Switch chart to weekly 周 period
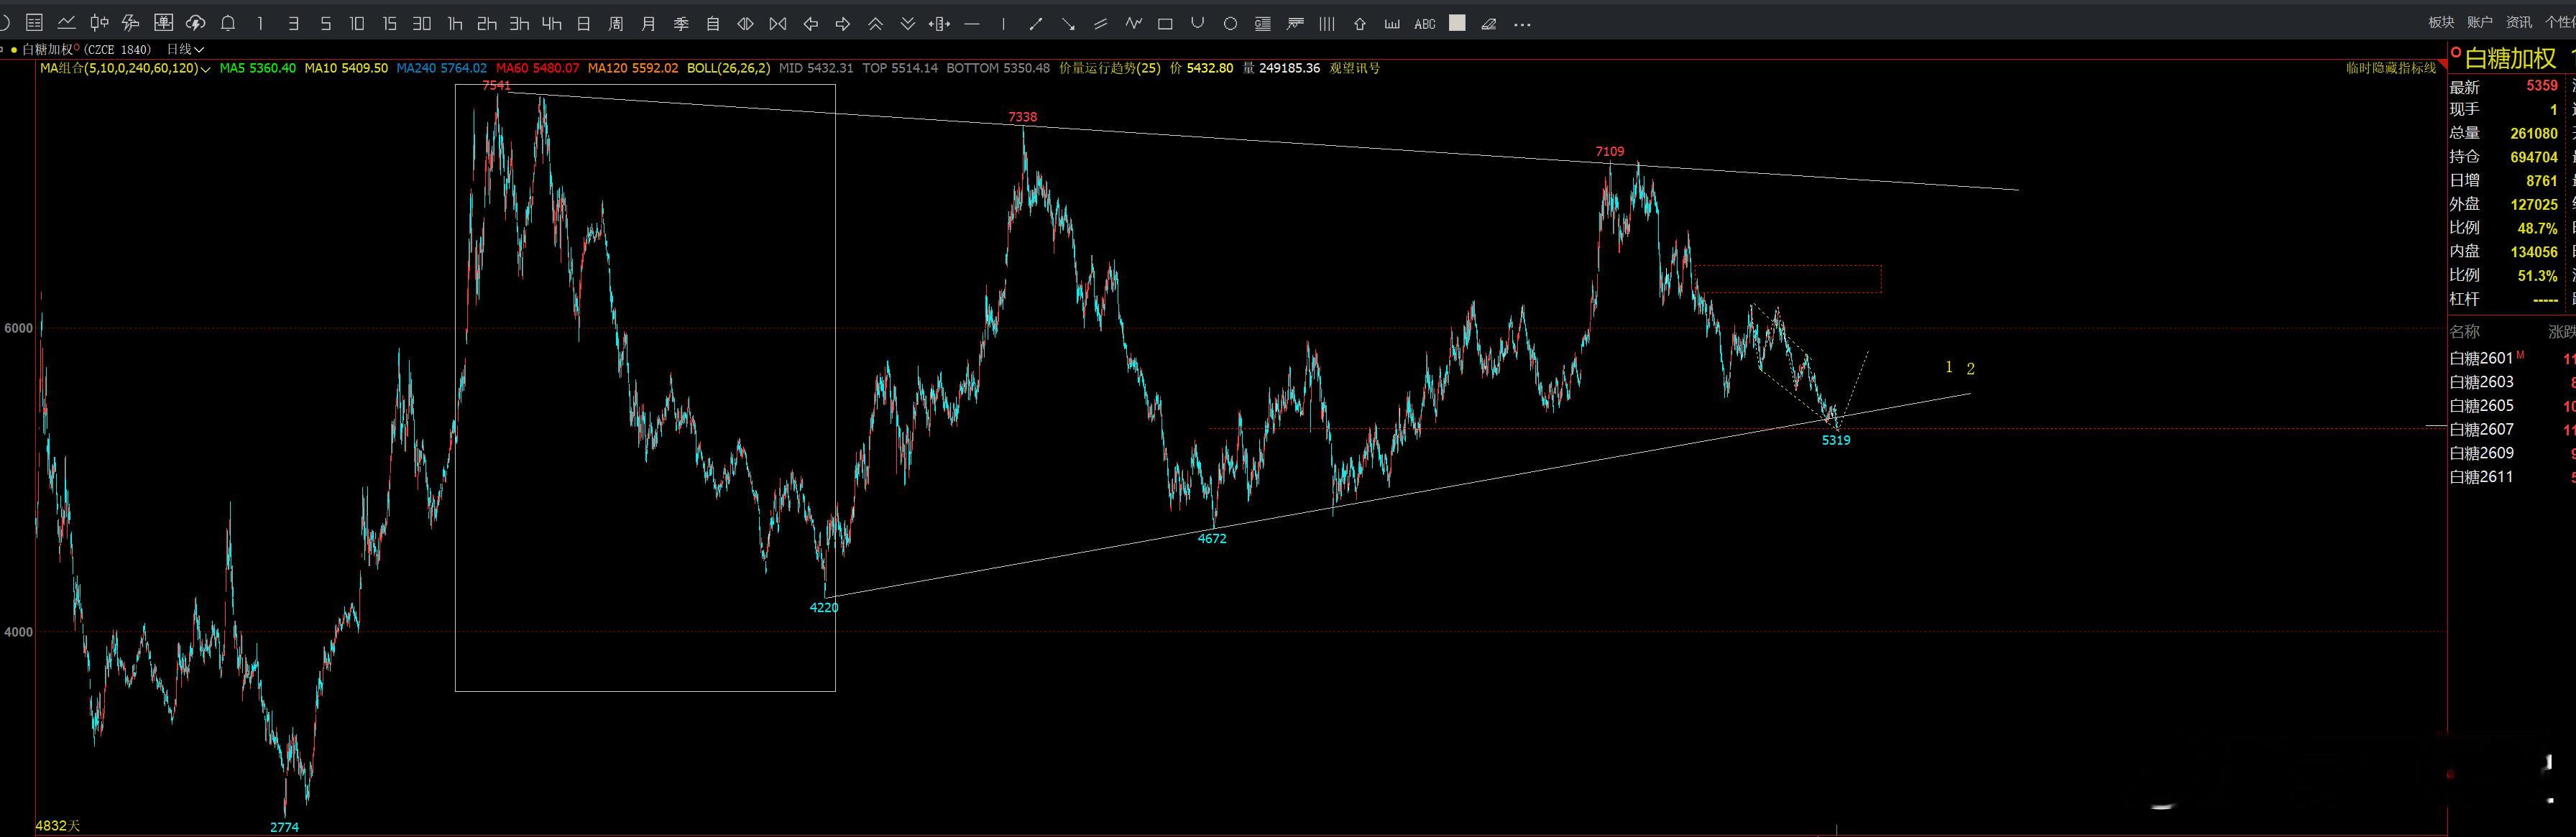Viewport: 2576px width, 837px height. (x=616, y=23)
